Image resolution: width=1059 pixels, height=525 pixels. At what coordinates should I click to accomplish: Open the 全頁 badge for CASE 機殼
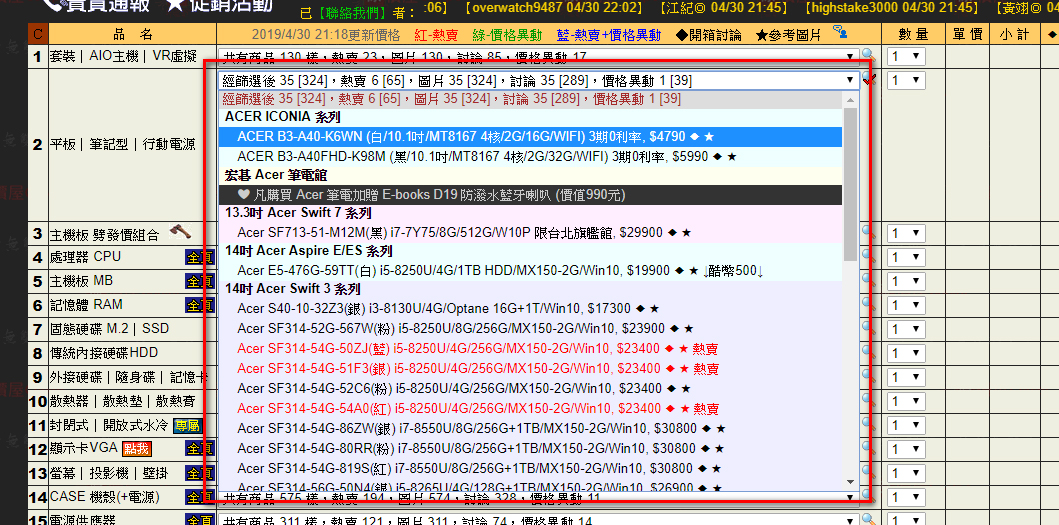(x=199, y=498)
